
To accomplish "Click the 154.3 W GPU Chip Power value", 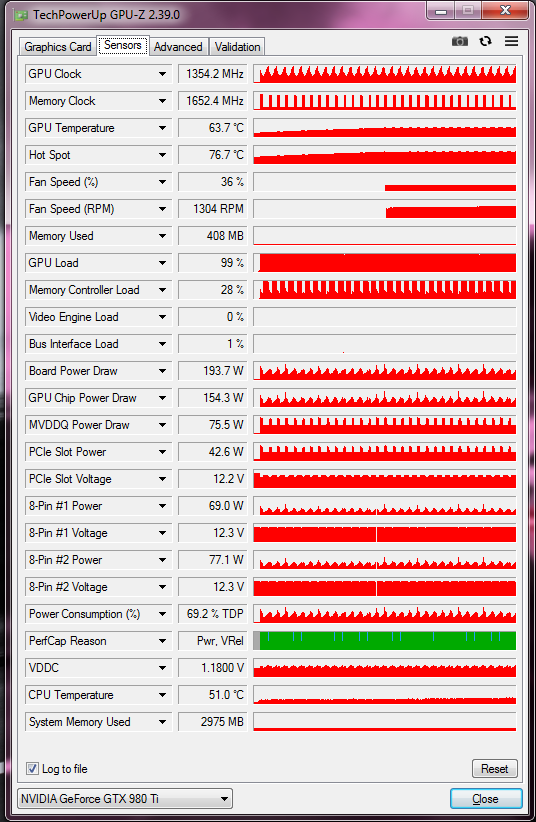I will 212,398.
